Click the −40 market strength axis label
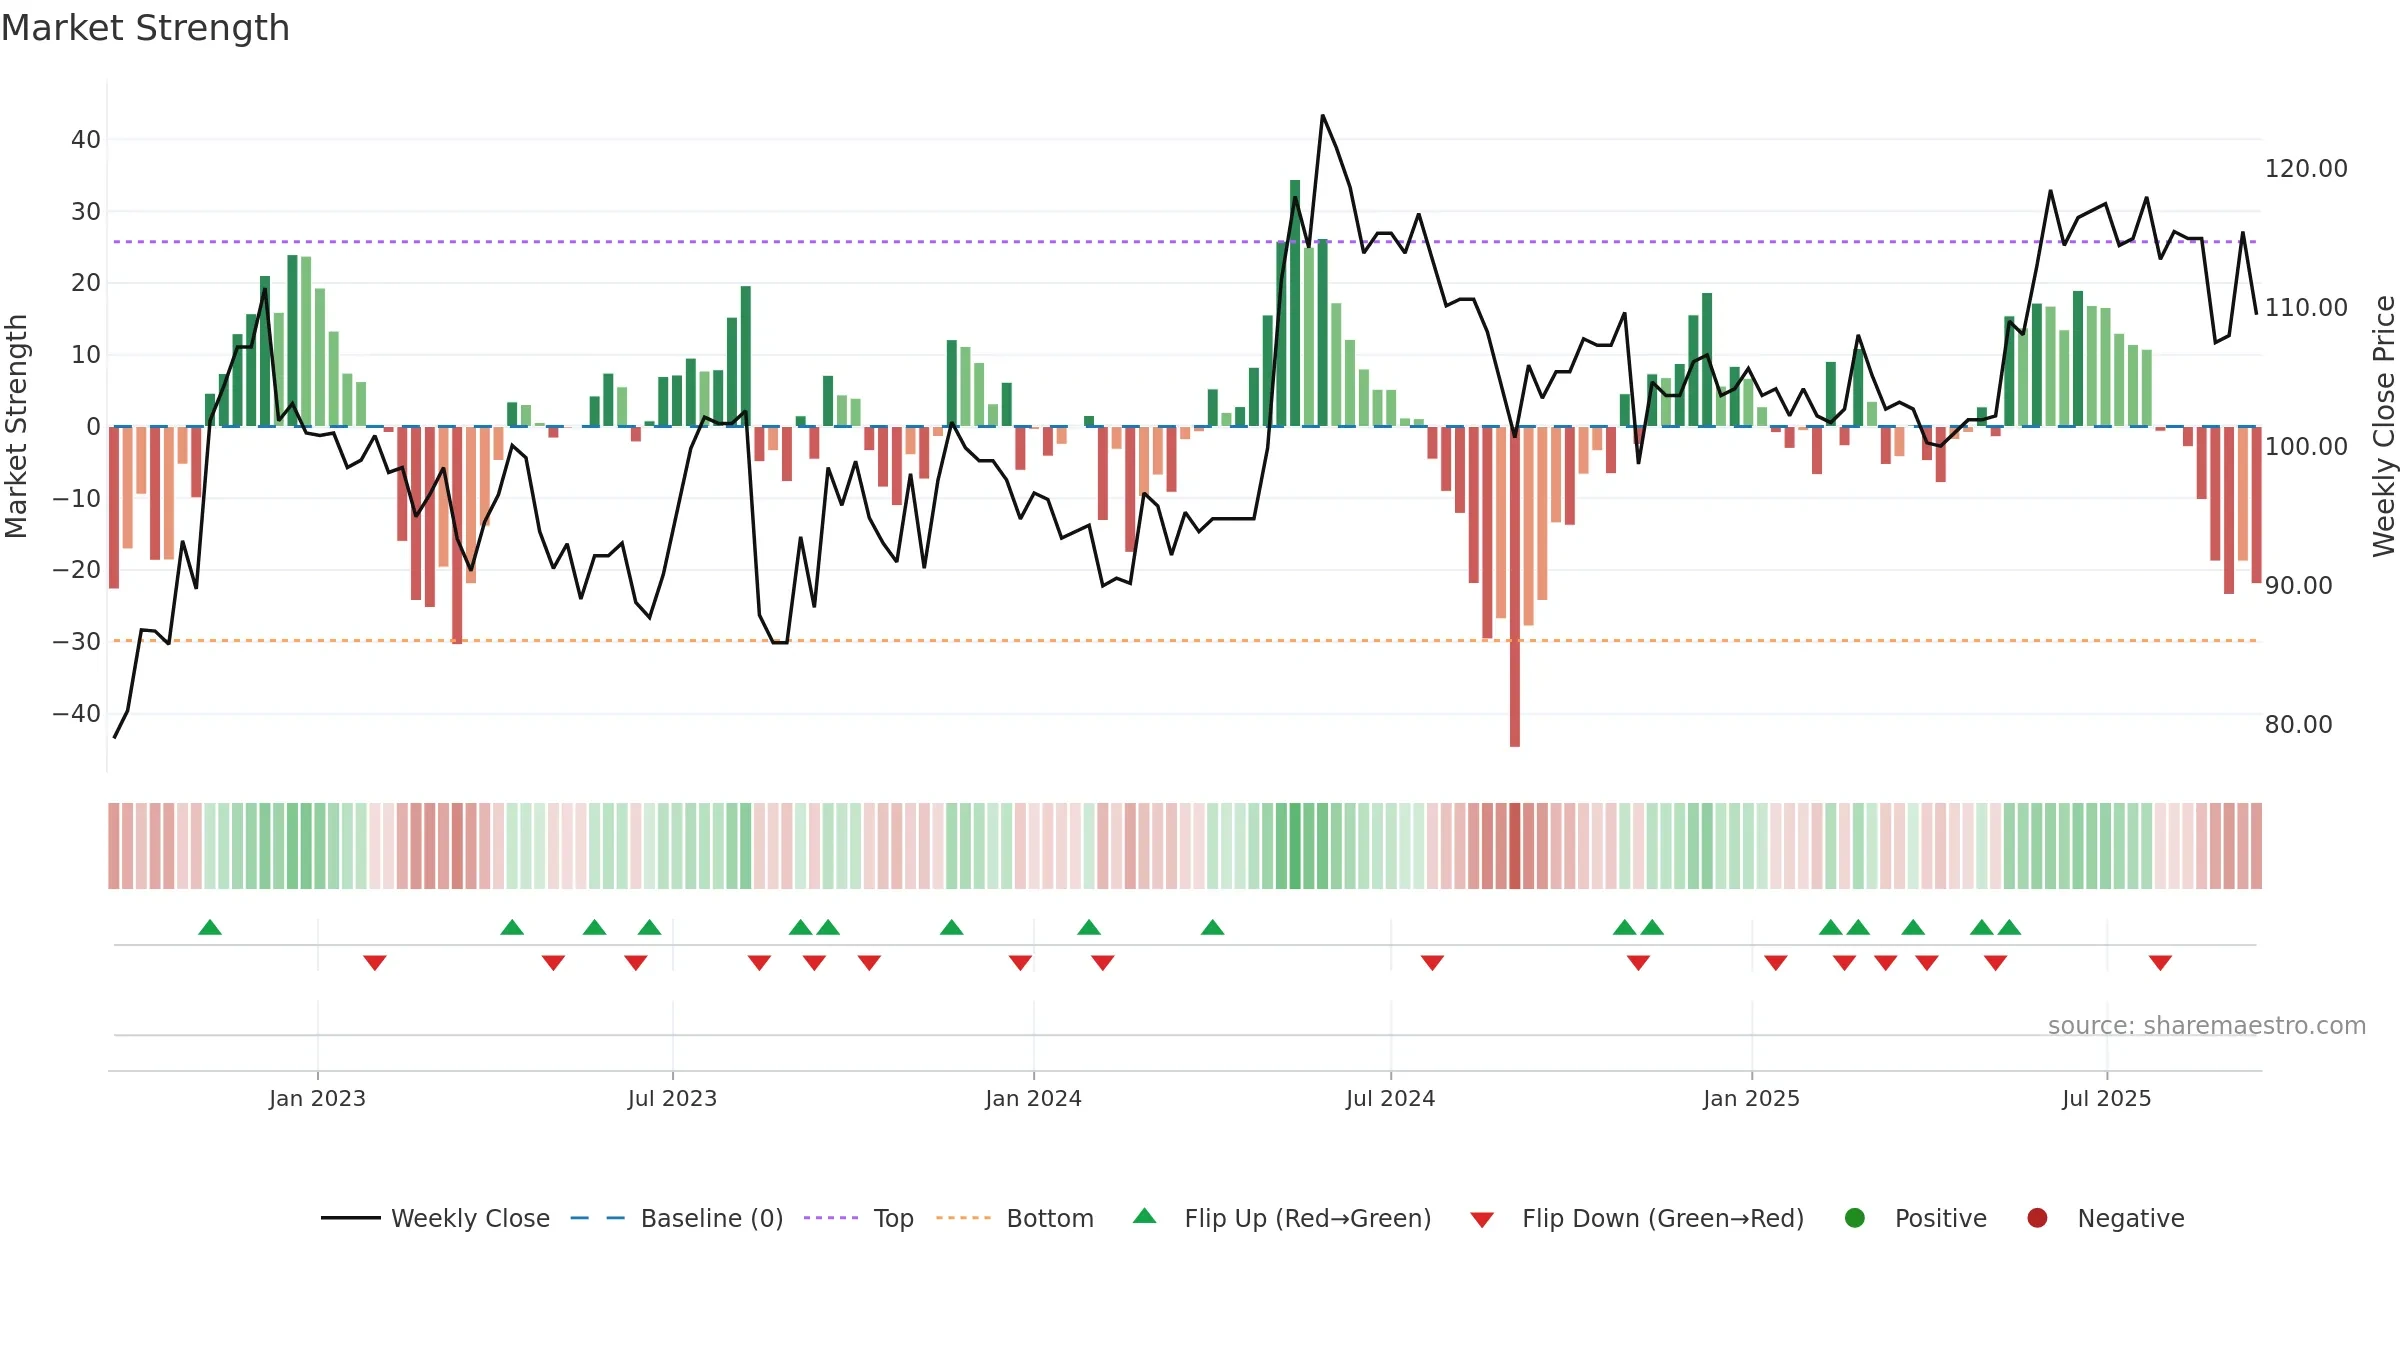 click(77, 713)
